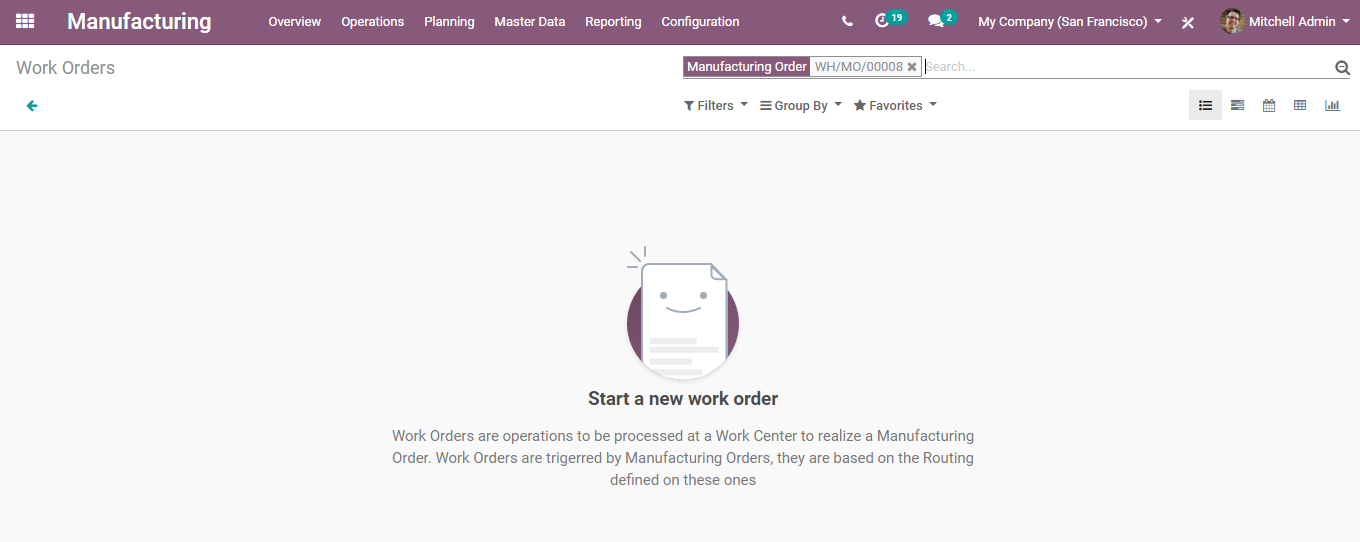Open the Operations menu
Viewport: 1360px width, 542px height.
[372, 21]
